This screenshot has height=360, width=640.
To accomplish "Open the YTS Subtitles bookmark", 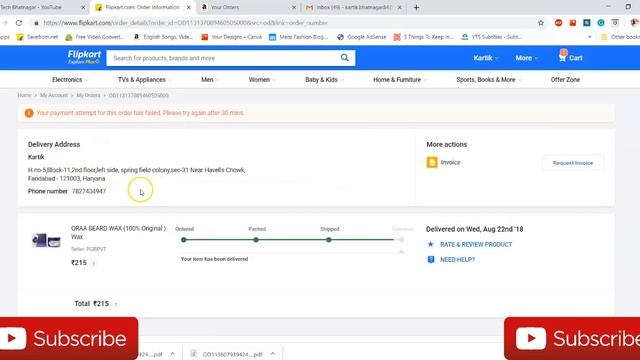I will (492, 37).
